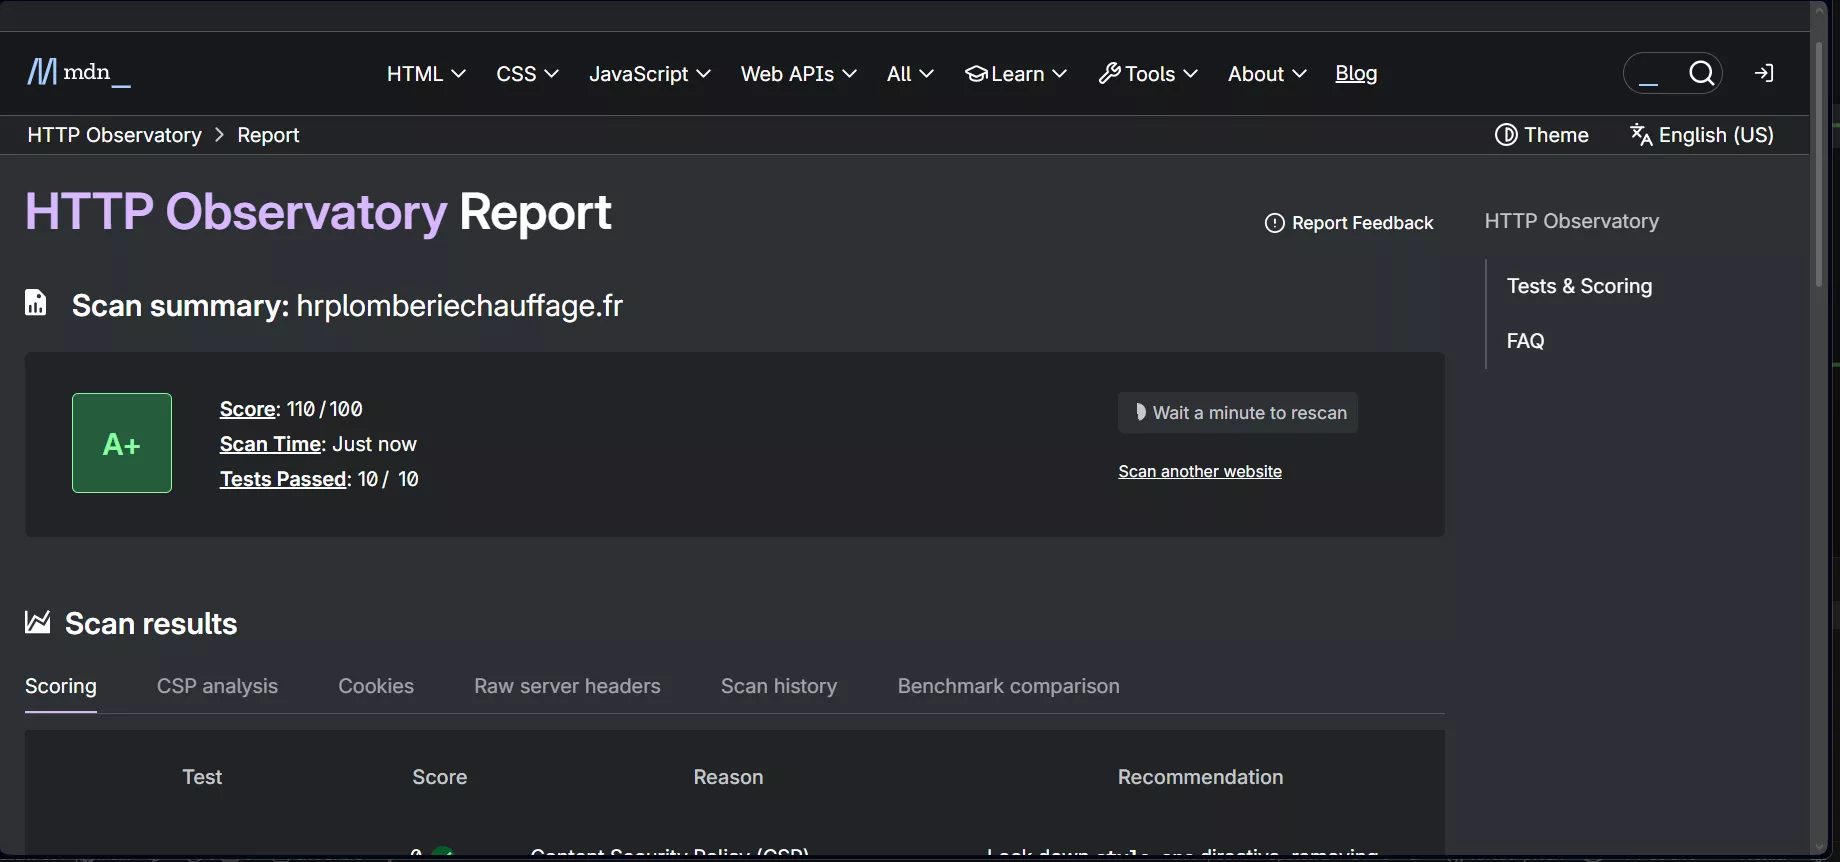Open the FAQ sidebar link
The height and width of the screenshot is (862, 1840).
coord(1525,341)
